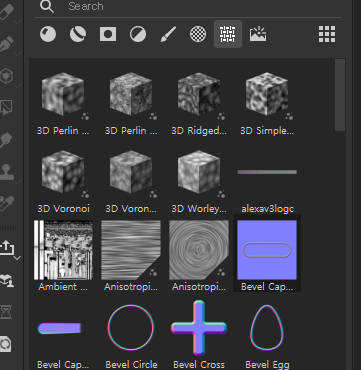
Task: Select the Bevel Capsule half-bar thumbnail
Action: (x=59, y=328)
